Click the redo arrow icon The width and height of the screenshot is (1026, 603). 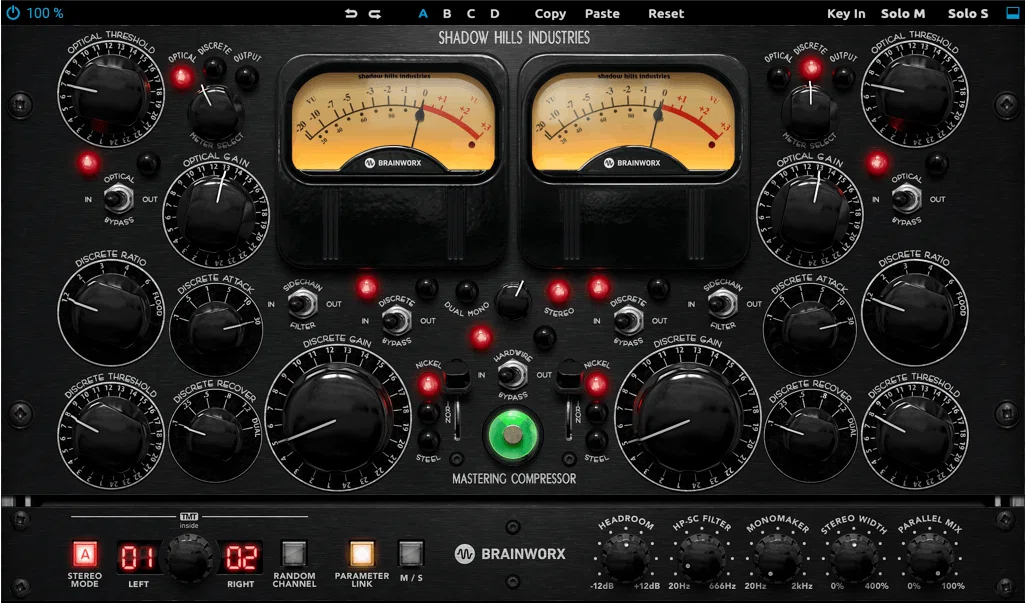[375, 13]
